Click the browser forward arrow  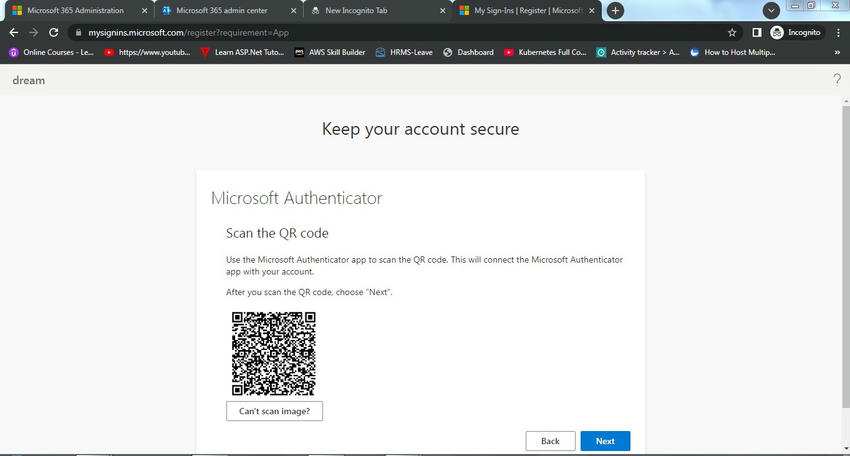(x=34, y=33)
